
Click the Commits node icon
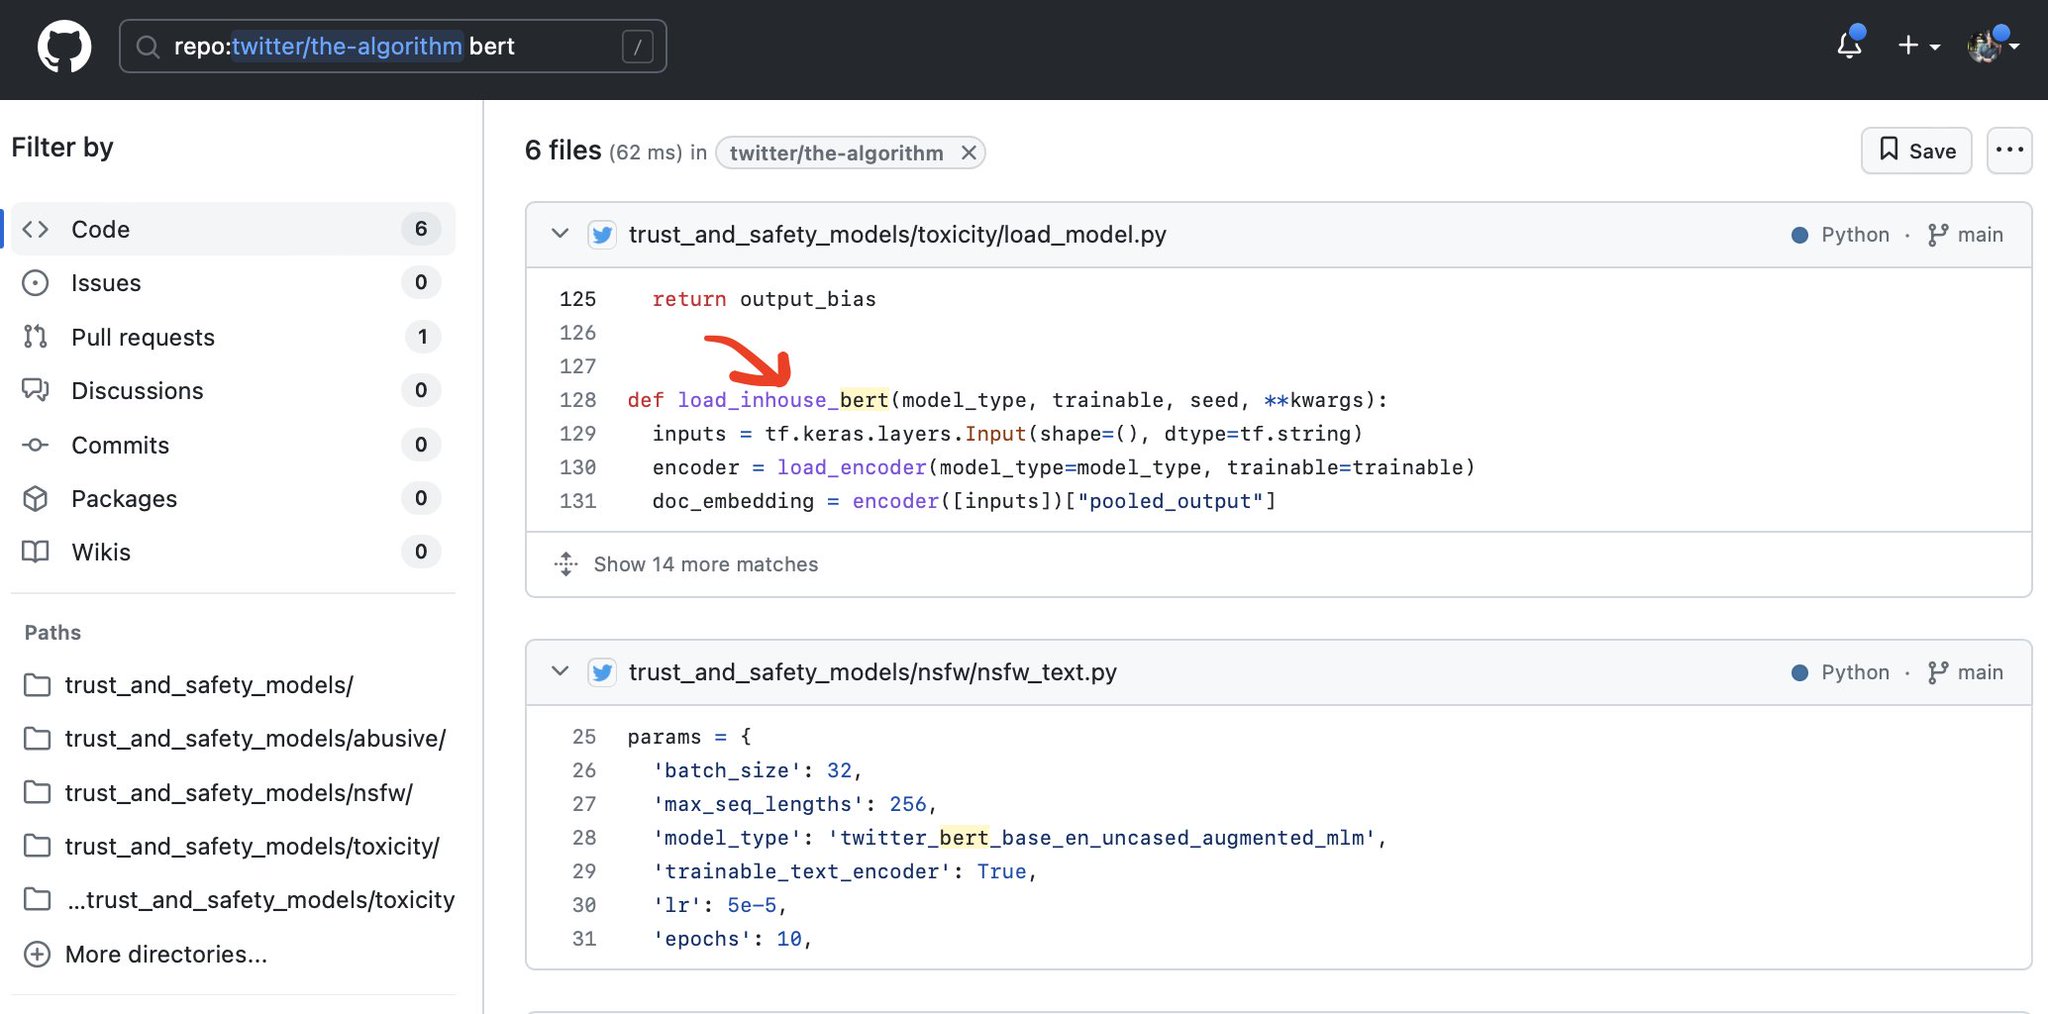coord(35,445)
